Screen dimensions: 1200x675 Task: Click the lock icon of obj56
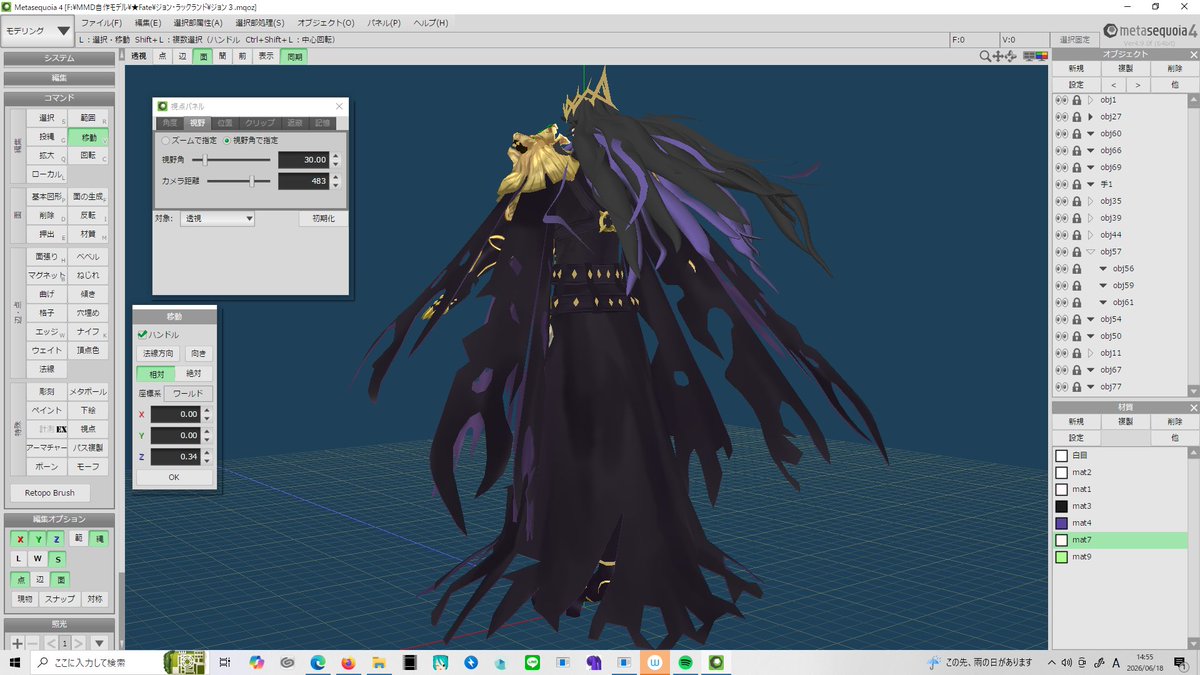pyautogui.click(x=1077, y=268)
